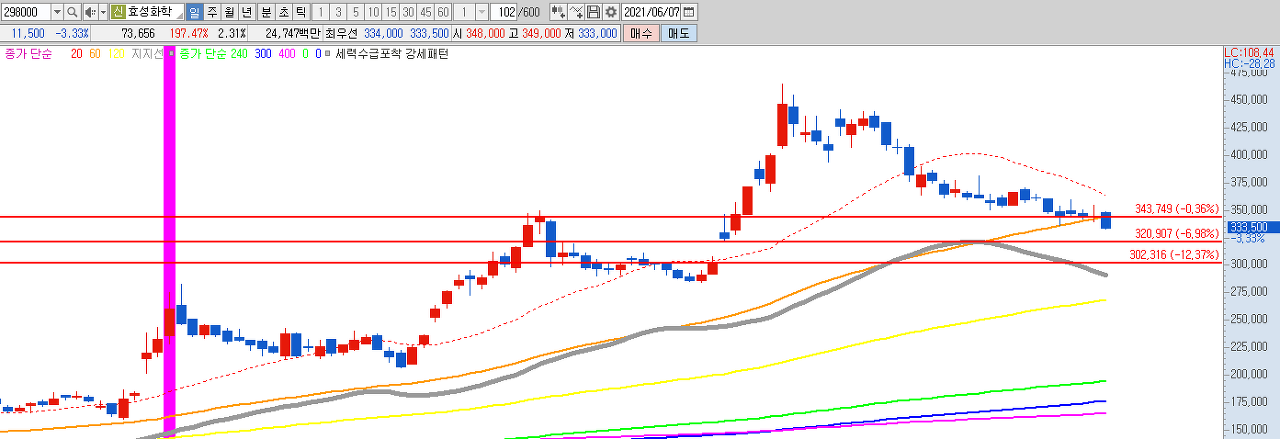Screen dimensions: 1280x439
Task: Select the 10 interval button
Action: (373, 12)
